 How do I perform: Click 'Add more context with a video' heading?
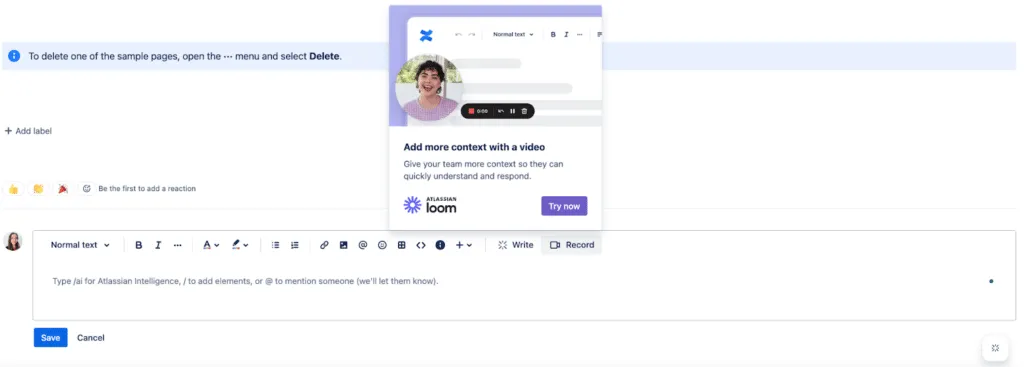tap(474, 147)
